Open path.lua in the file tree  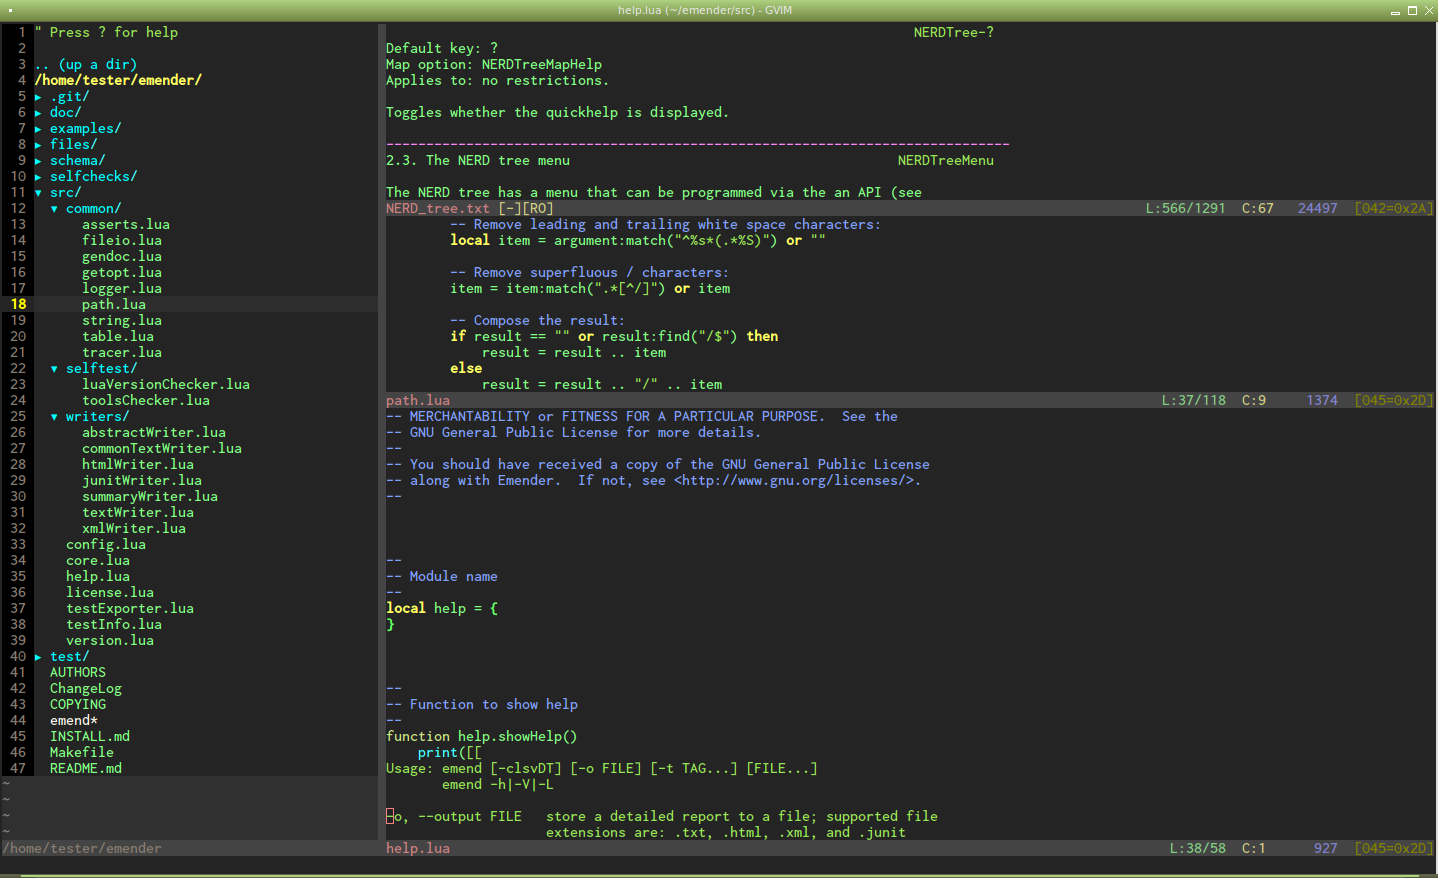click(x=113, y=305)
